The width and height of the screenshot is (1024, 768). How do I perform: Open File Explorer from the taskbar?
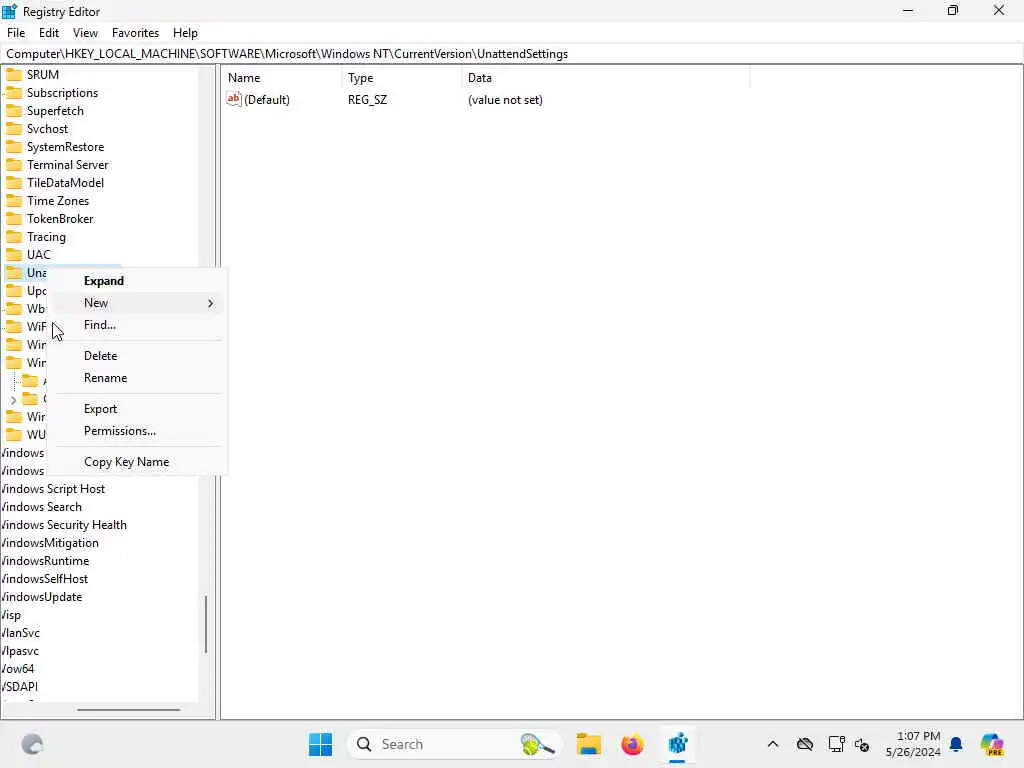point(588,744)
